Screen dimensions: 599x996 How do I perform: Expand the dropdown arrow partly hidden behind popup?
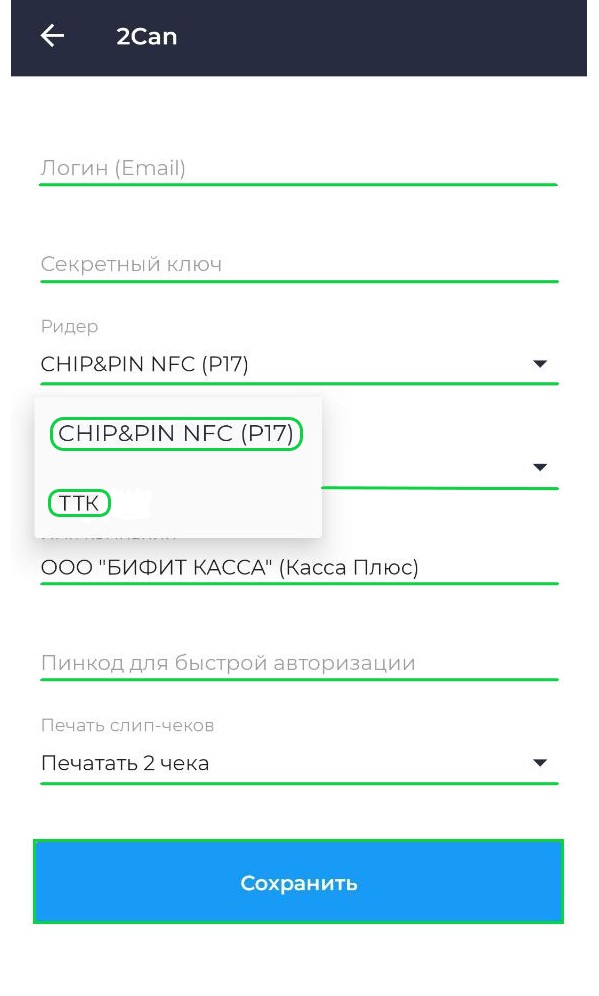tap(540, 468)
